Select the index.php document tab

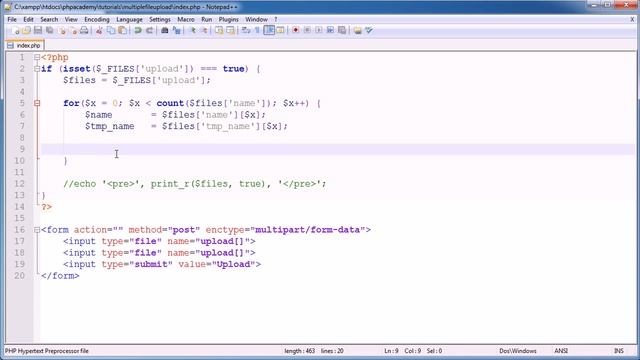(x=24, y=45)
